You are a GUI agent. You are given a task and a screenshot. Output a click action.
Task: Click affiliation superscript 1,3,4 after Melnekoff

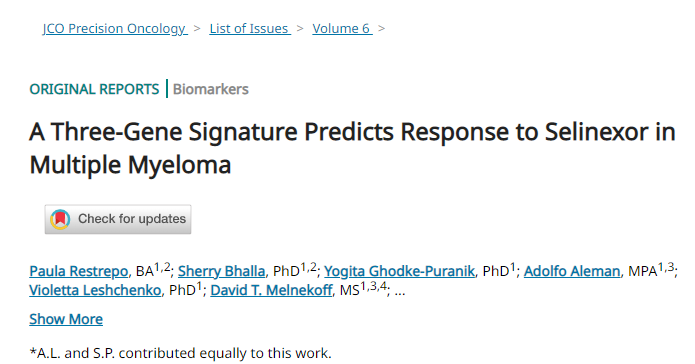(x=374, y=286)
